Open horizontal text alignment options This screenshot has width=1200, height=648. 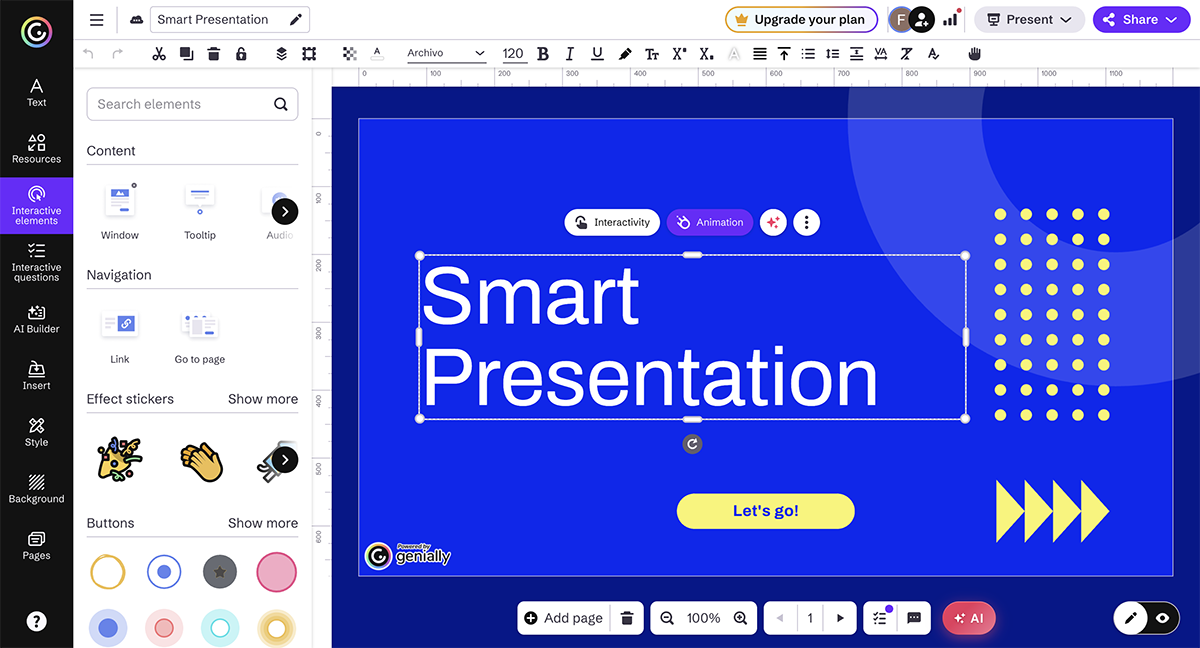[x=760, y=54]
